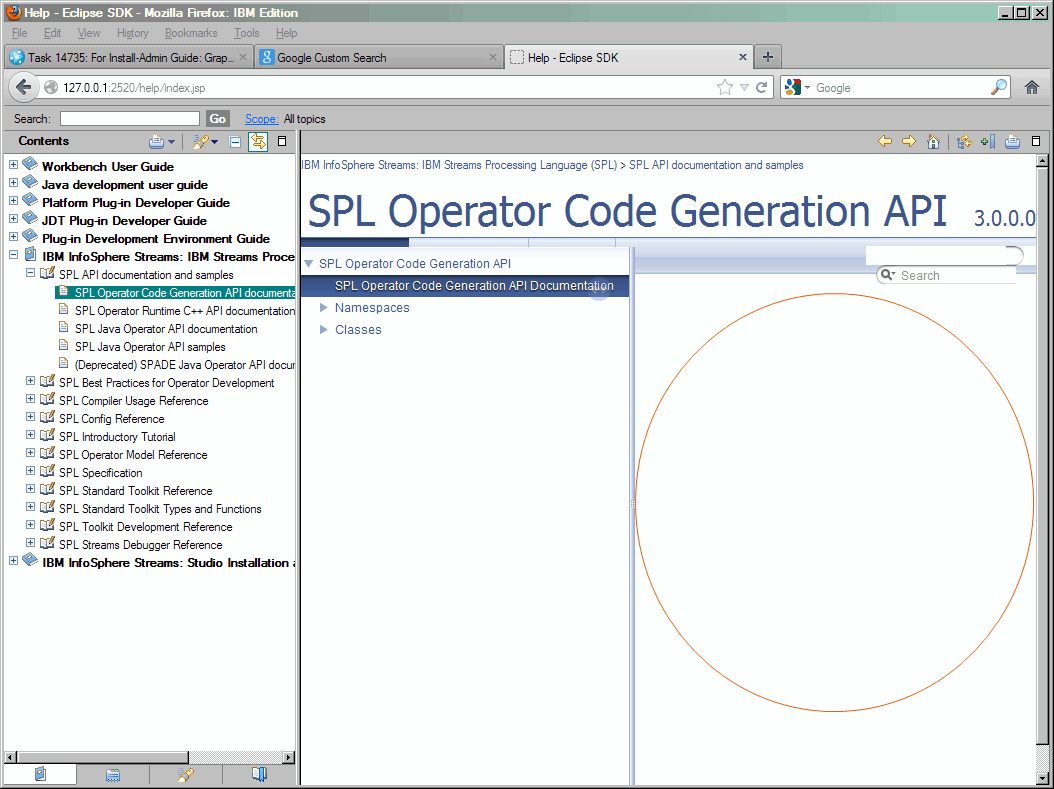Screen dimensions: 1054x789
Task: Switch to Google Custom Search tab
Action: [379, 57]
